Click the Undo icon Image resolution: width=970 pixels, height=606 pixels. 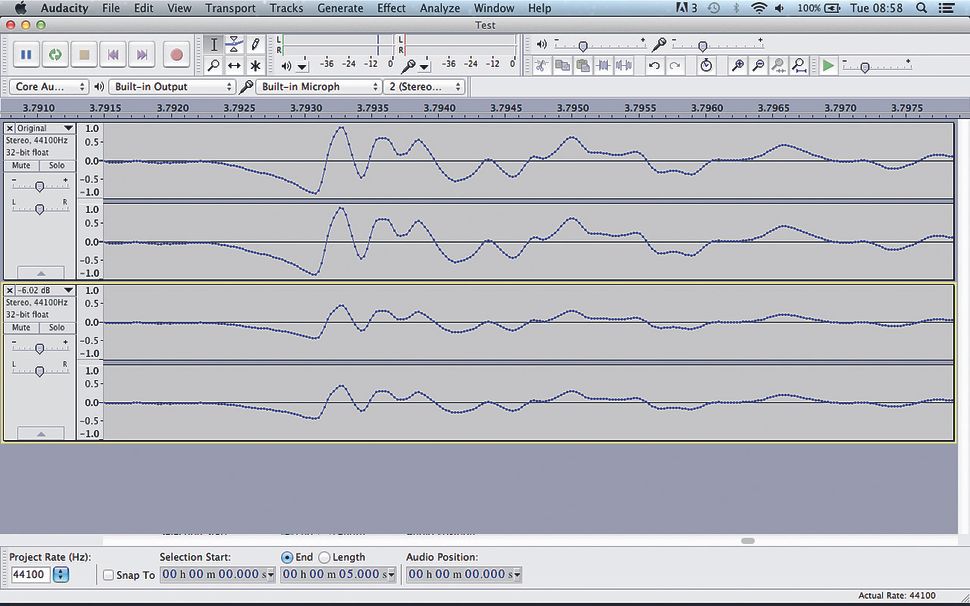tap(653, 64)
